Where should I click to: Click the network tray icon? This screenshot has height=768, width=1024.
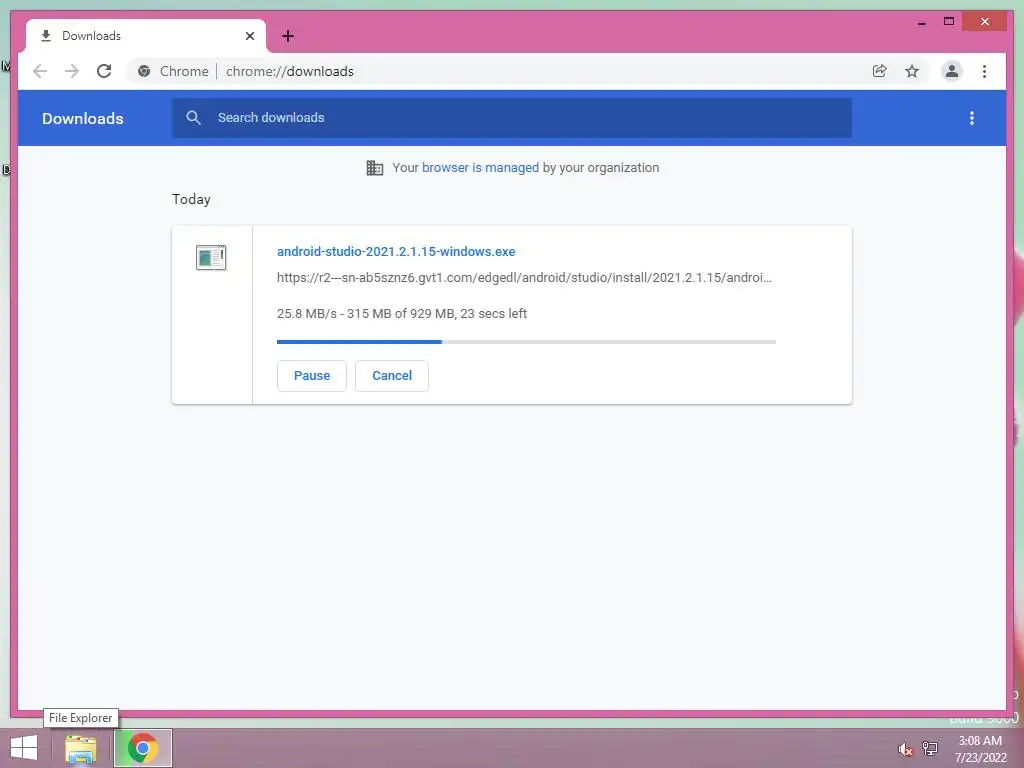click(930, 749)
